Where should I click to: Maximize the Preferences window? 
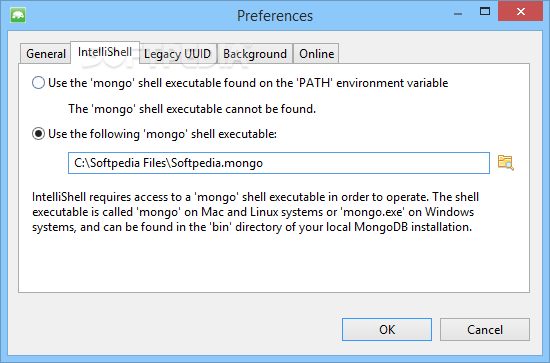485,12
